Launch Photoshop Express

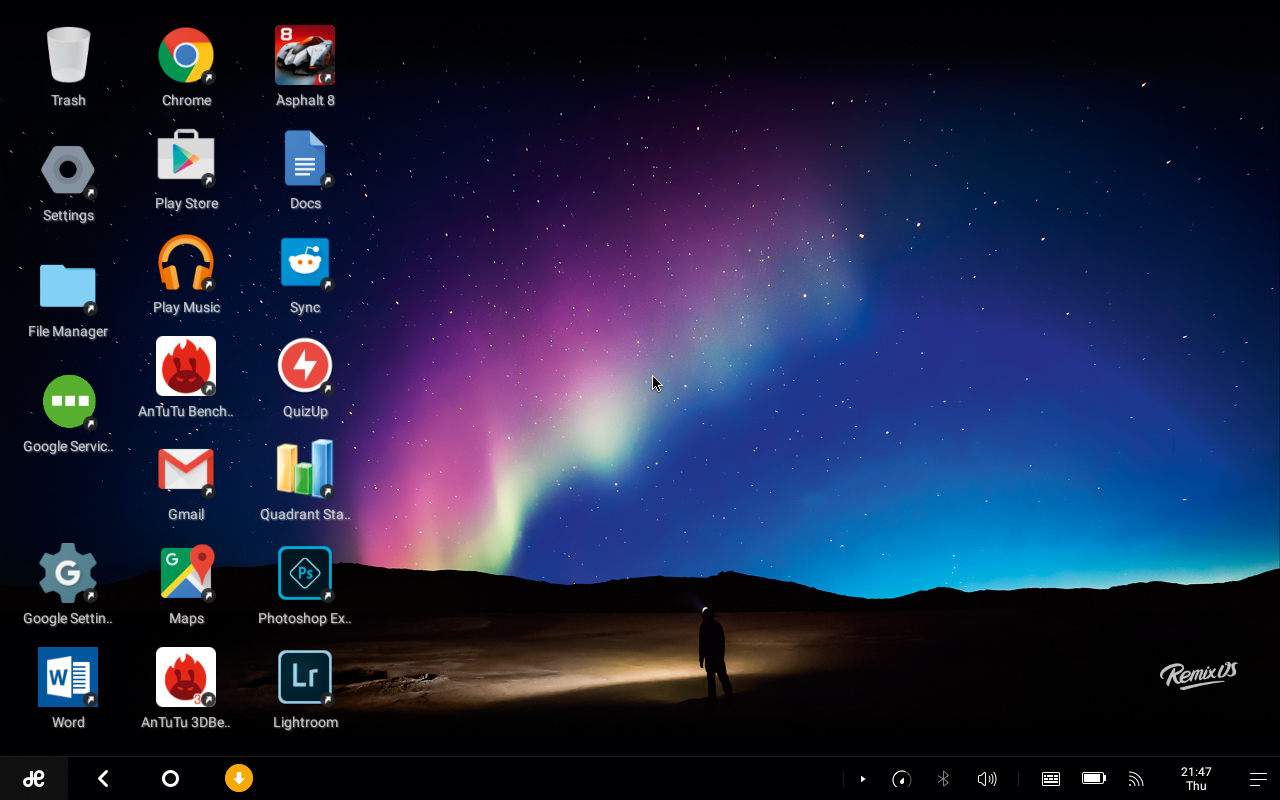[x=305, y=573]
